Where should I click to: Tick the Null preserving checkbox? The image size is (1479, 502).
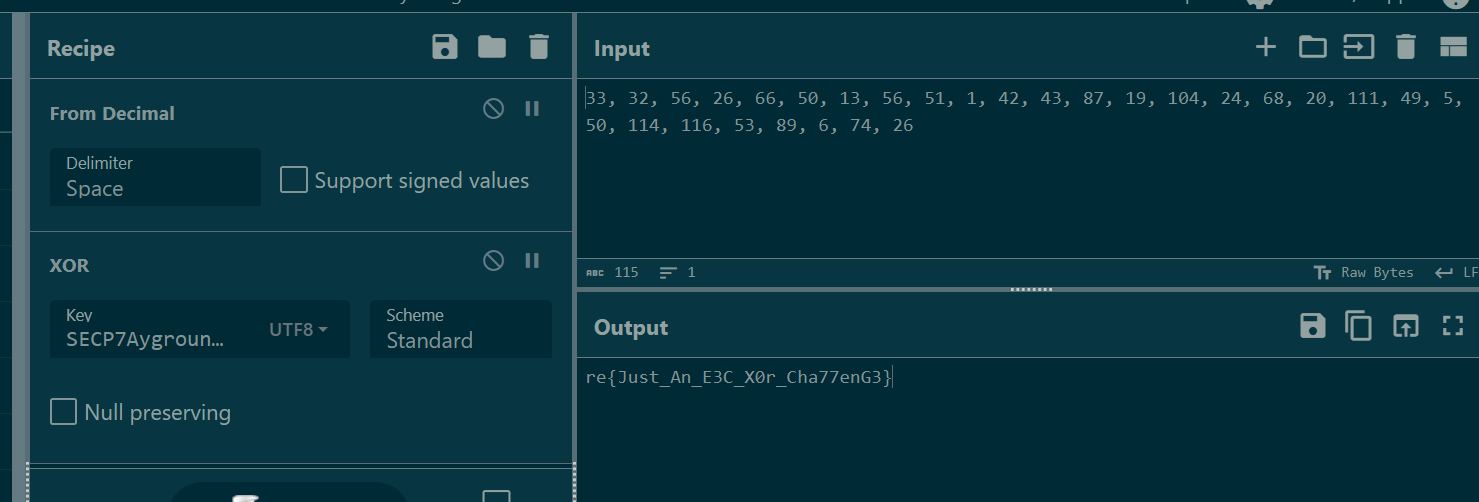coord(64,412)
